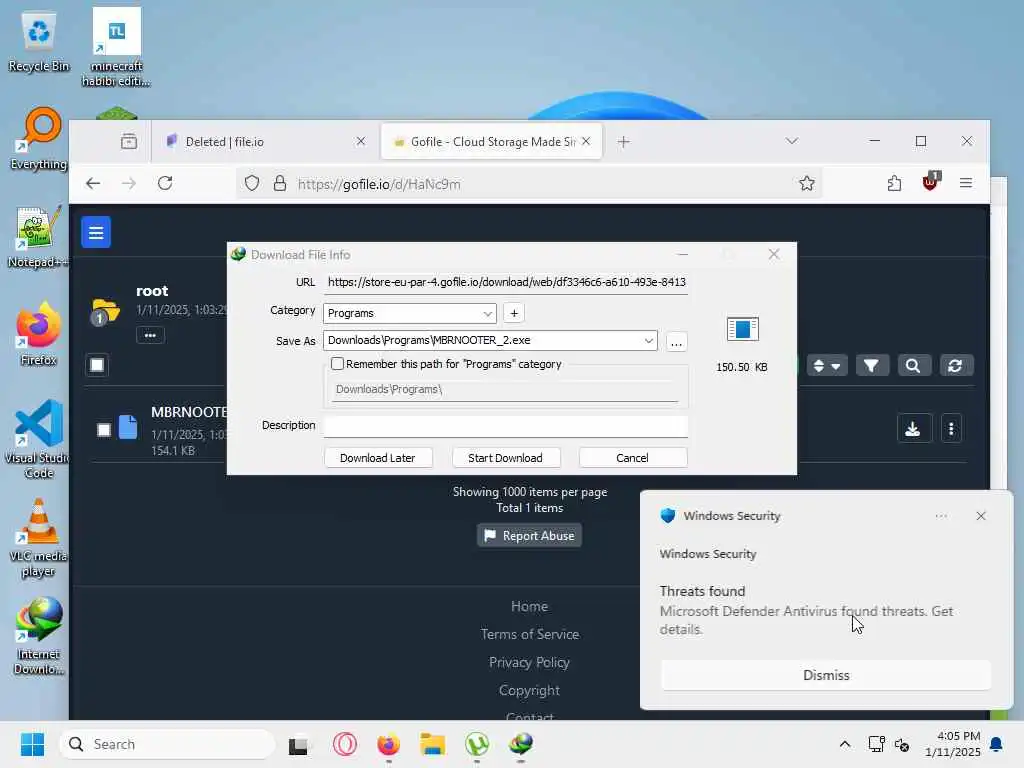This screenshot has height=768, width=1024.
Task: Click Gofile search magnifier icon
Action: 913,366
